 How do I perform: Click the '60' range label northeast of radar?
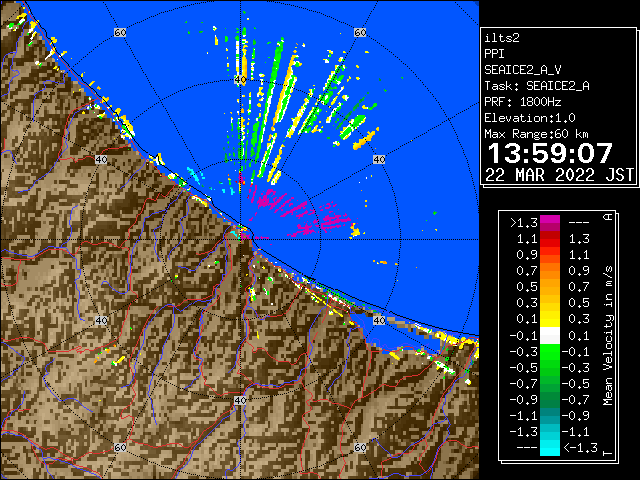pos(360,33)
